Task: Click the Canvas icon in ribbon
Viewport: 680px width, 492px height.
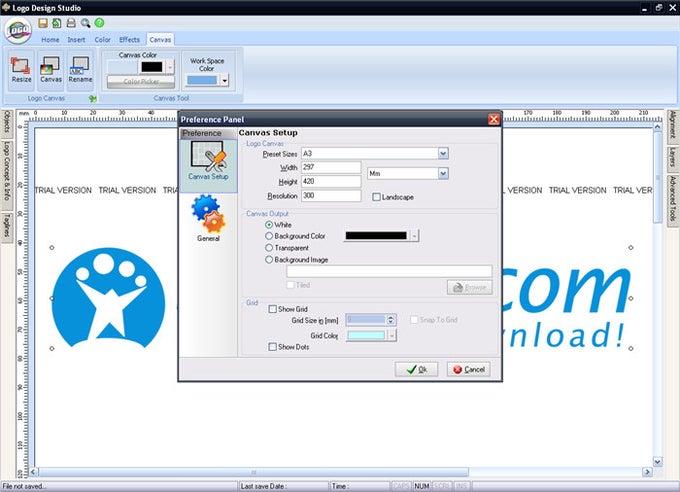Action: click(x=51, y=69)
